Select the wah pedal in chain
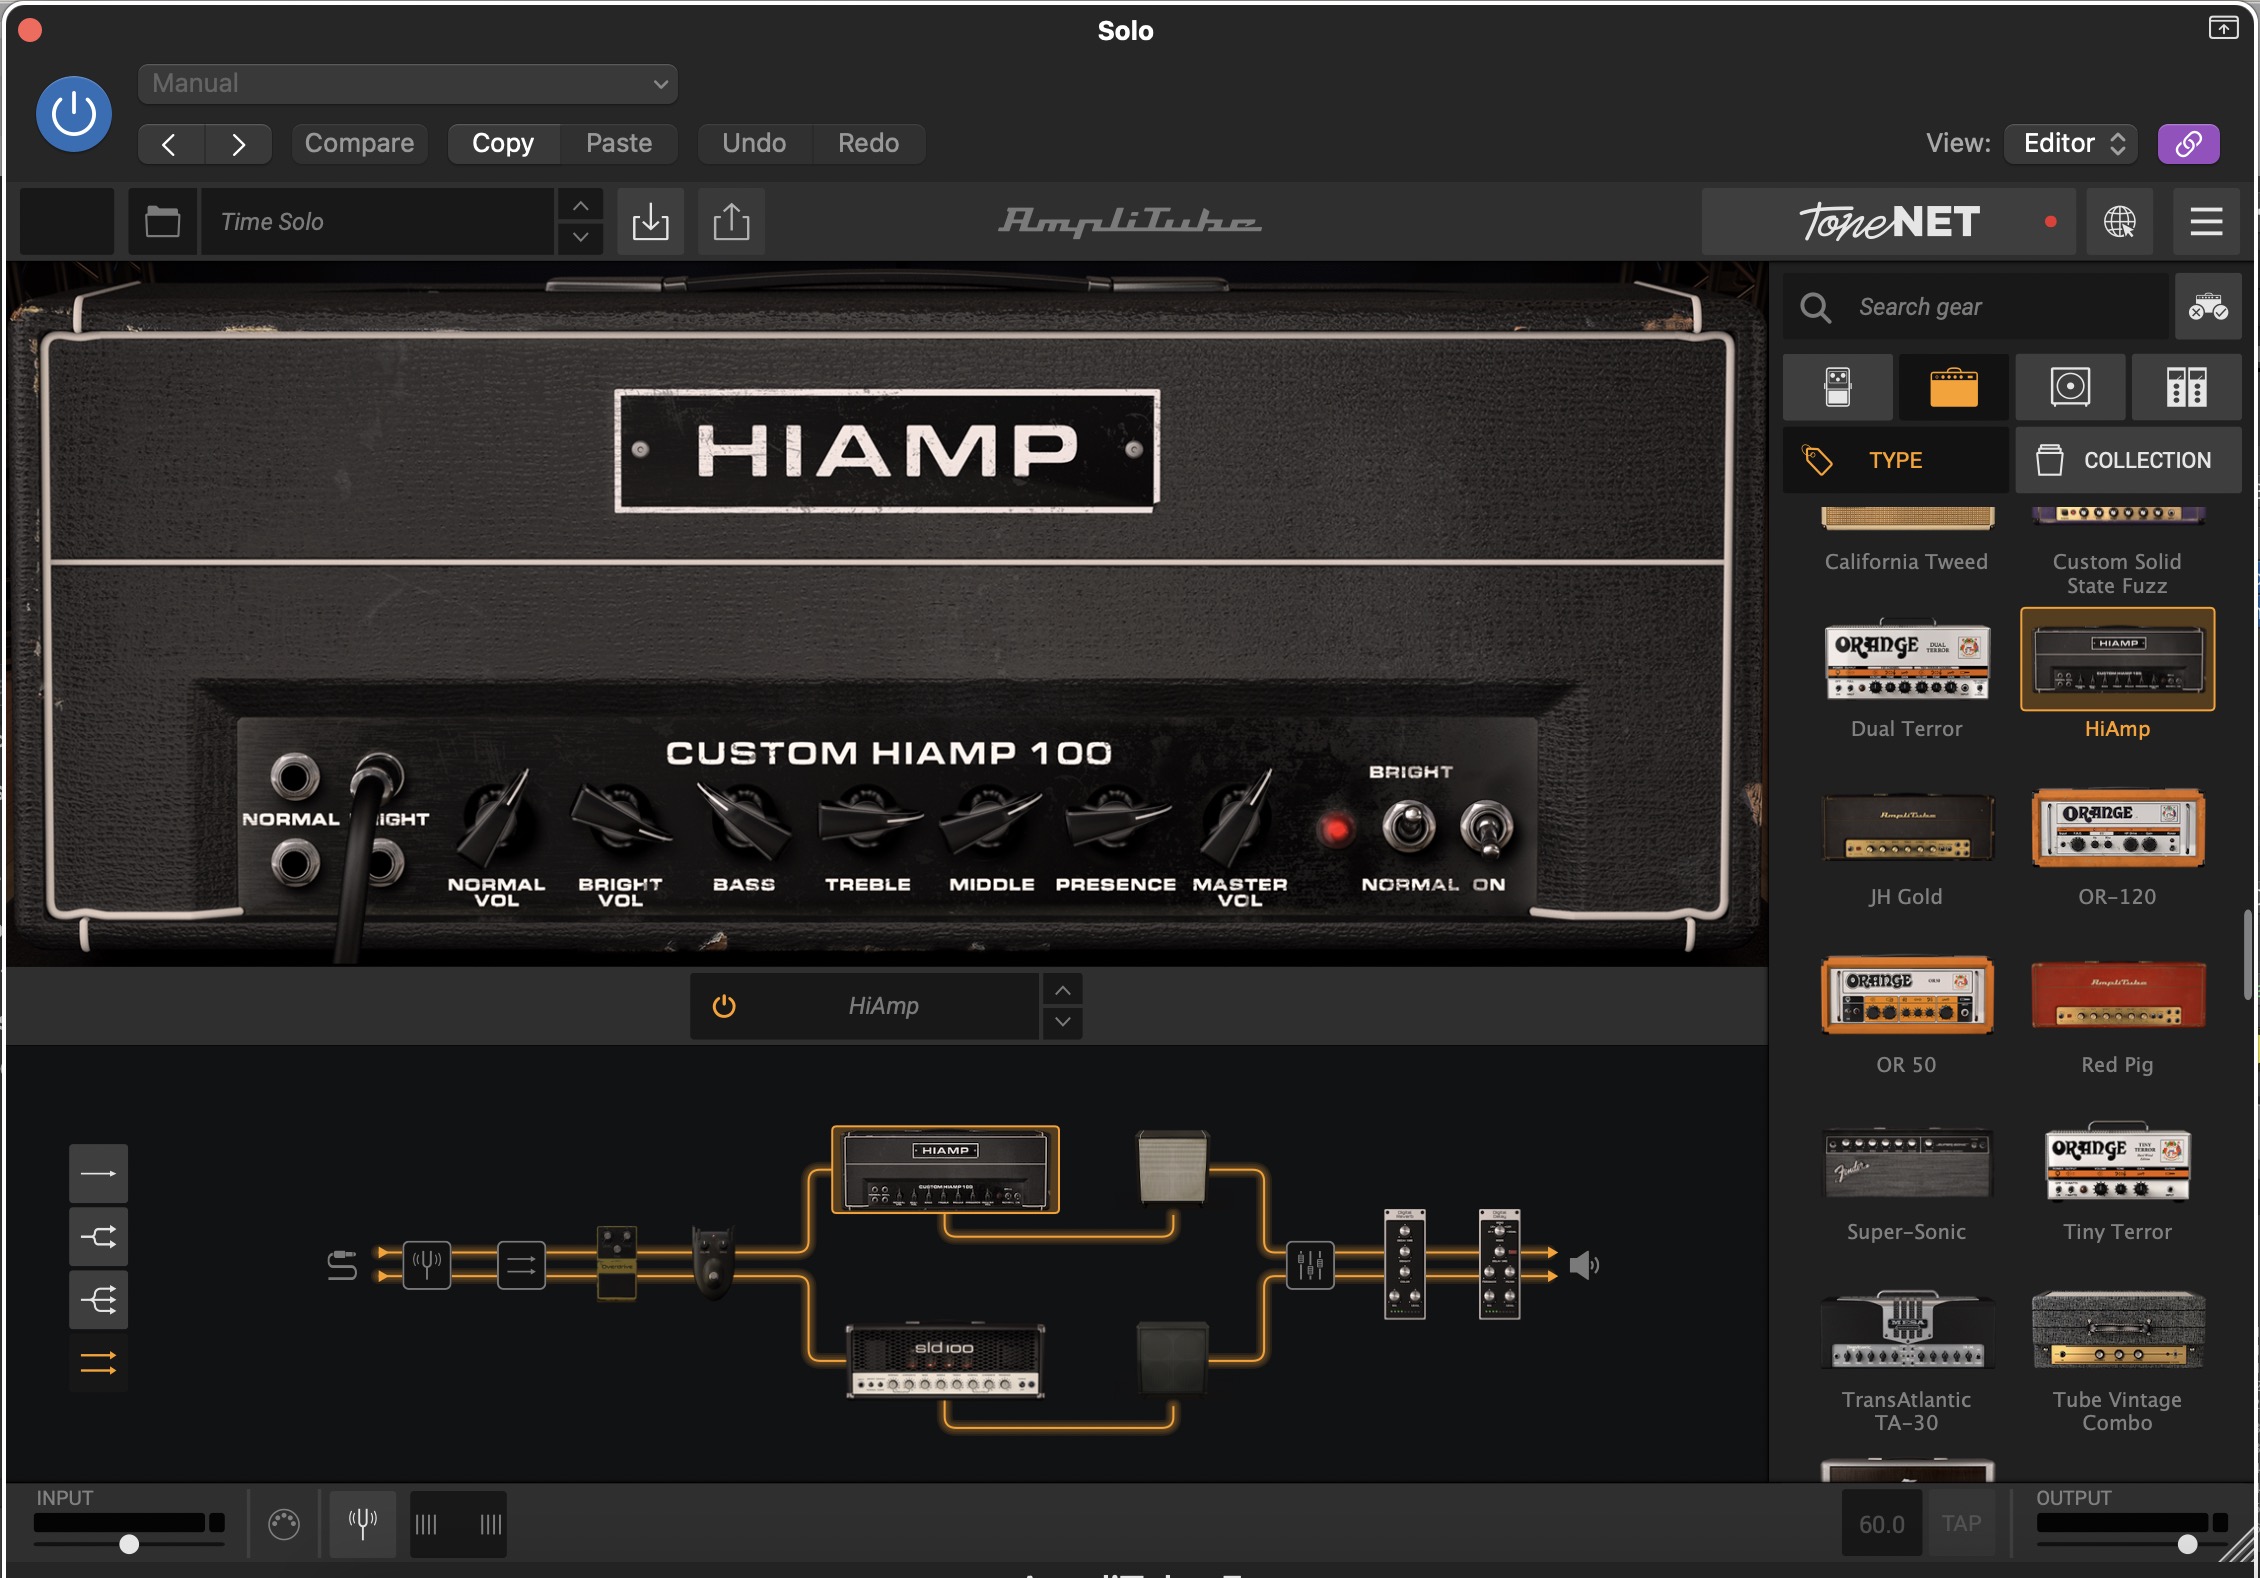This screenshot has height=1578, width=2260. click(x=713, y=1263)
